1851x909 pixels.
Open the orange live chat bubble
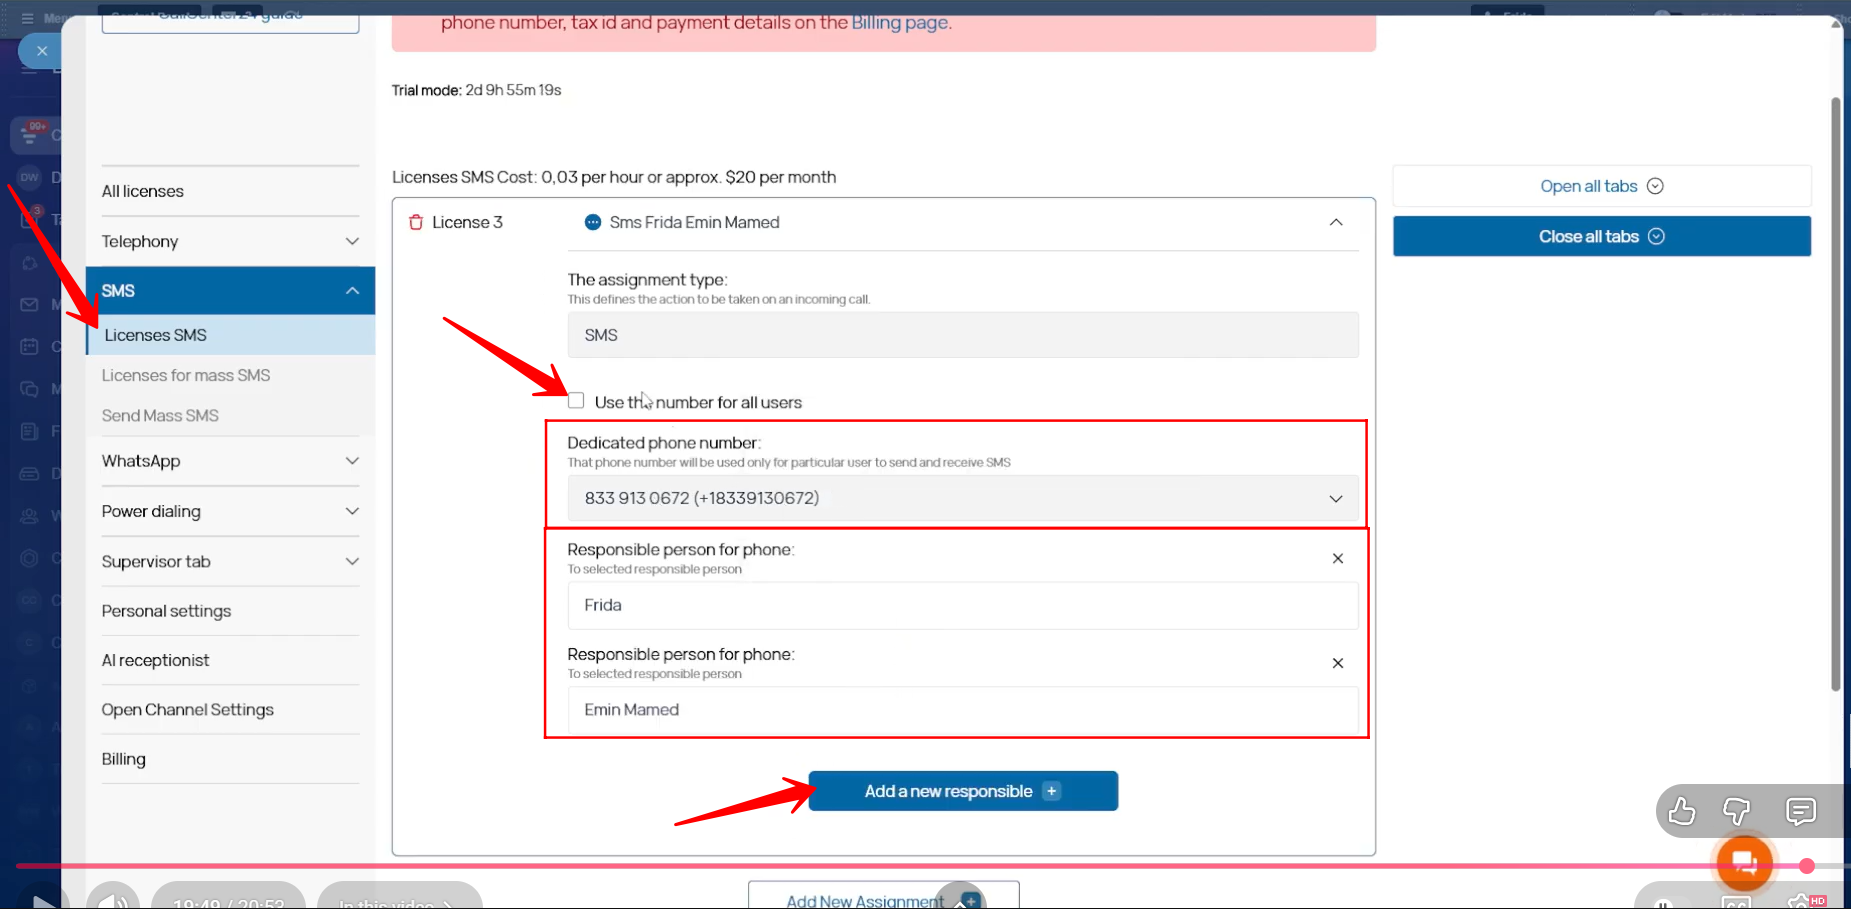tap(1744, 862)
